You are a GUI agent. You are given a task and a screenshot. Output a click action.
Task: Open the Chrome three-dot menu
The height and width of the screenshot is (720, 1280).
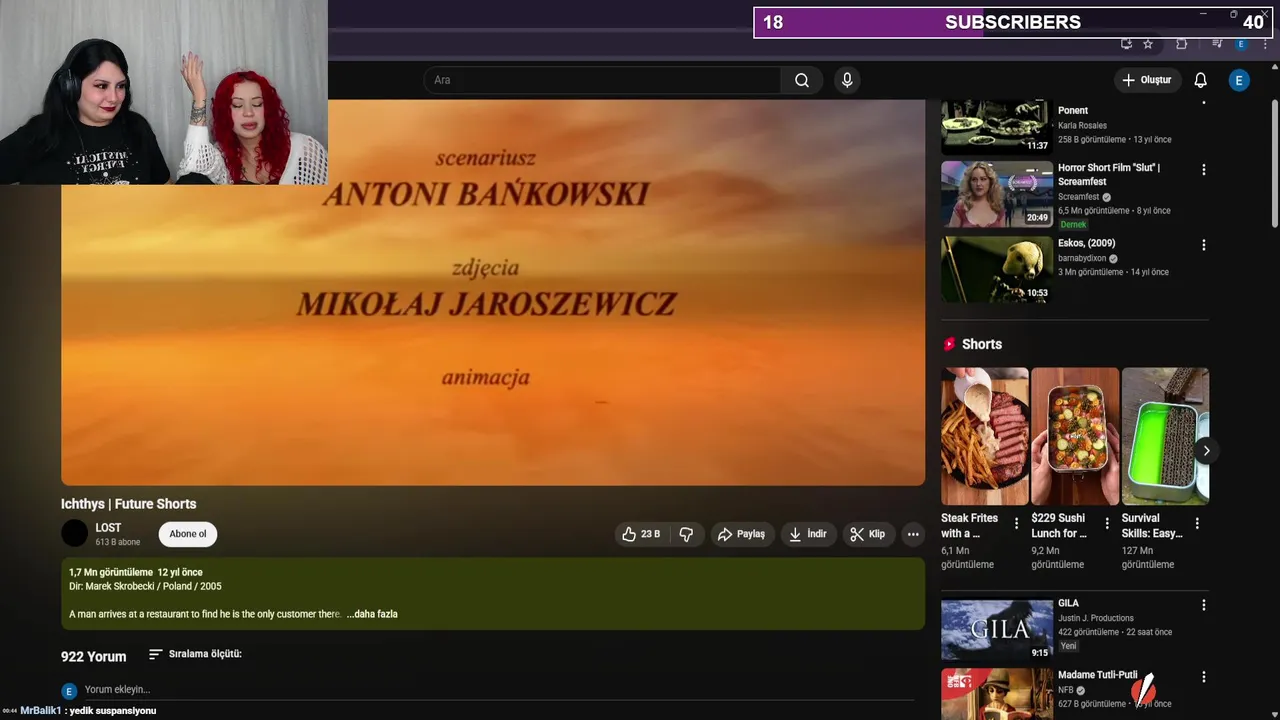[1265, 44]
